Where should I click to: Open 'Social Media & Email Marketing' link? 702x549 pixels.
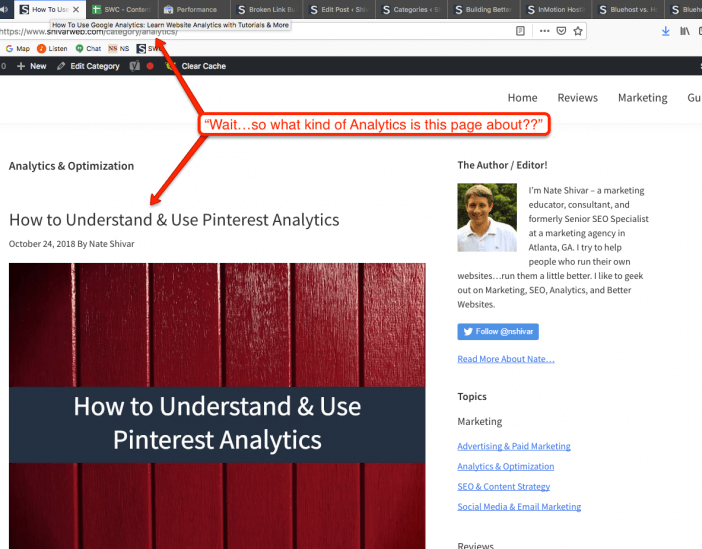click(519, 507)
